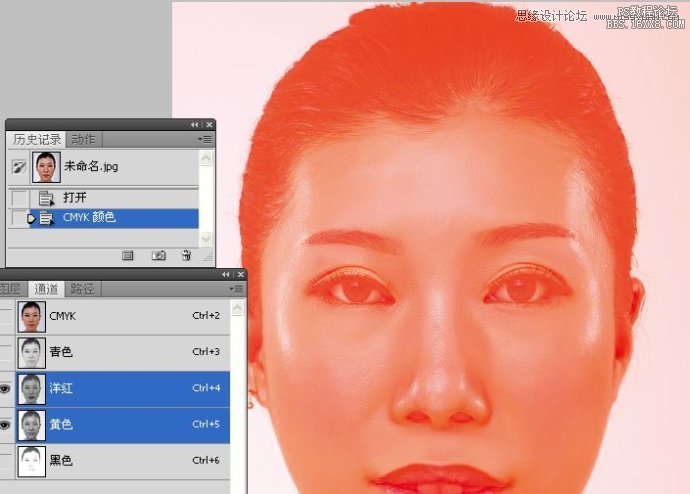The height and width of the screenshot is (494, 690).
Task: Hide the 洋红 channel using eye icon
Action: [x=6, y=388]
